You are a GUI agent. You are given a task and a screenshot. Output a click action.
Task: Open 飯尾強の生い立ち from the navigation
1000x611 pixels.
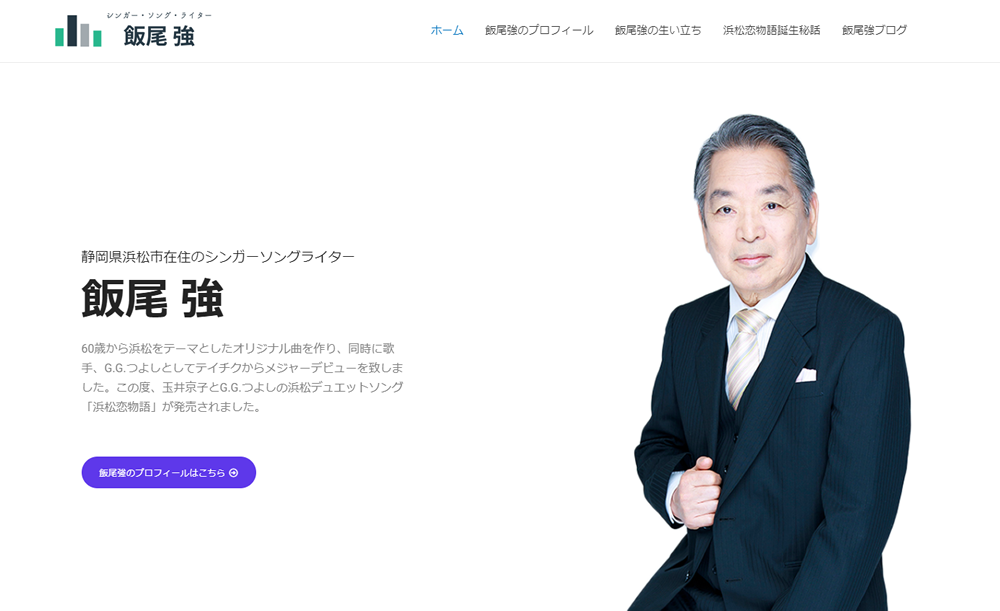[656, 30]
